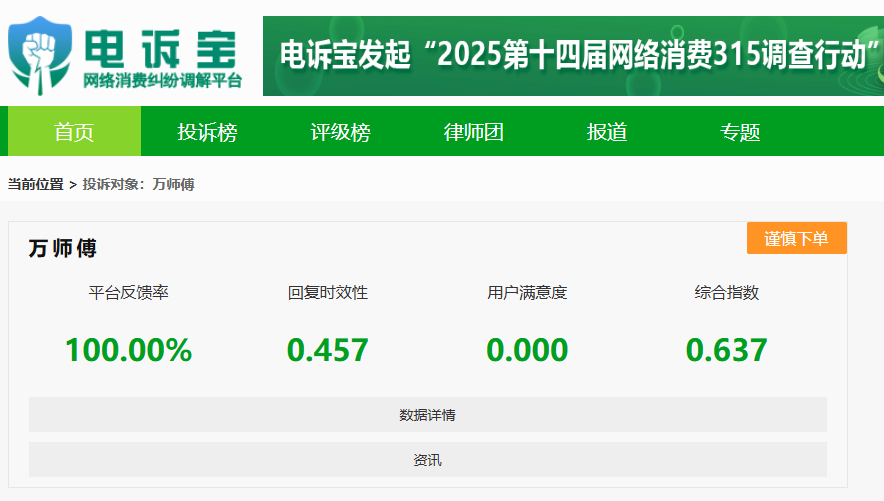
Task: Click the 电诉宝 site title text
Action: (161, 49)
